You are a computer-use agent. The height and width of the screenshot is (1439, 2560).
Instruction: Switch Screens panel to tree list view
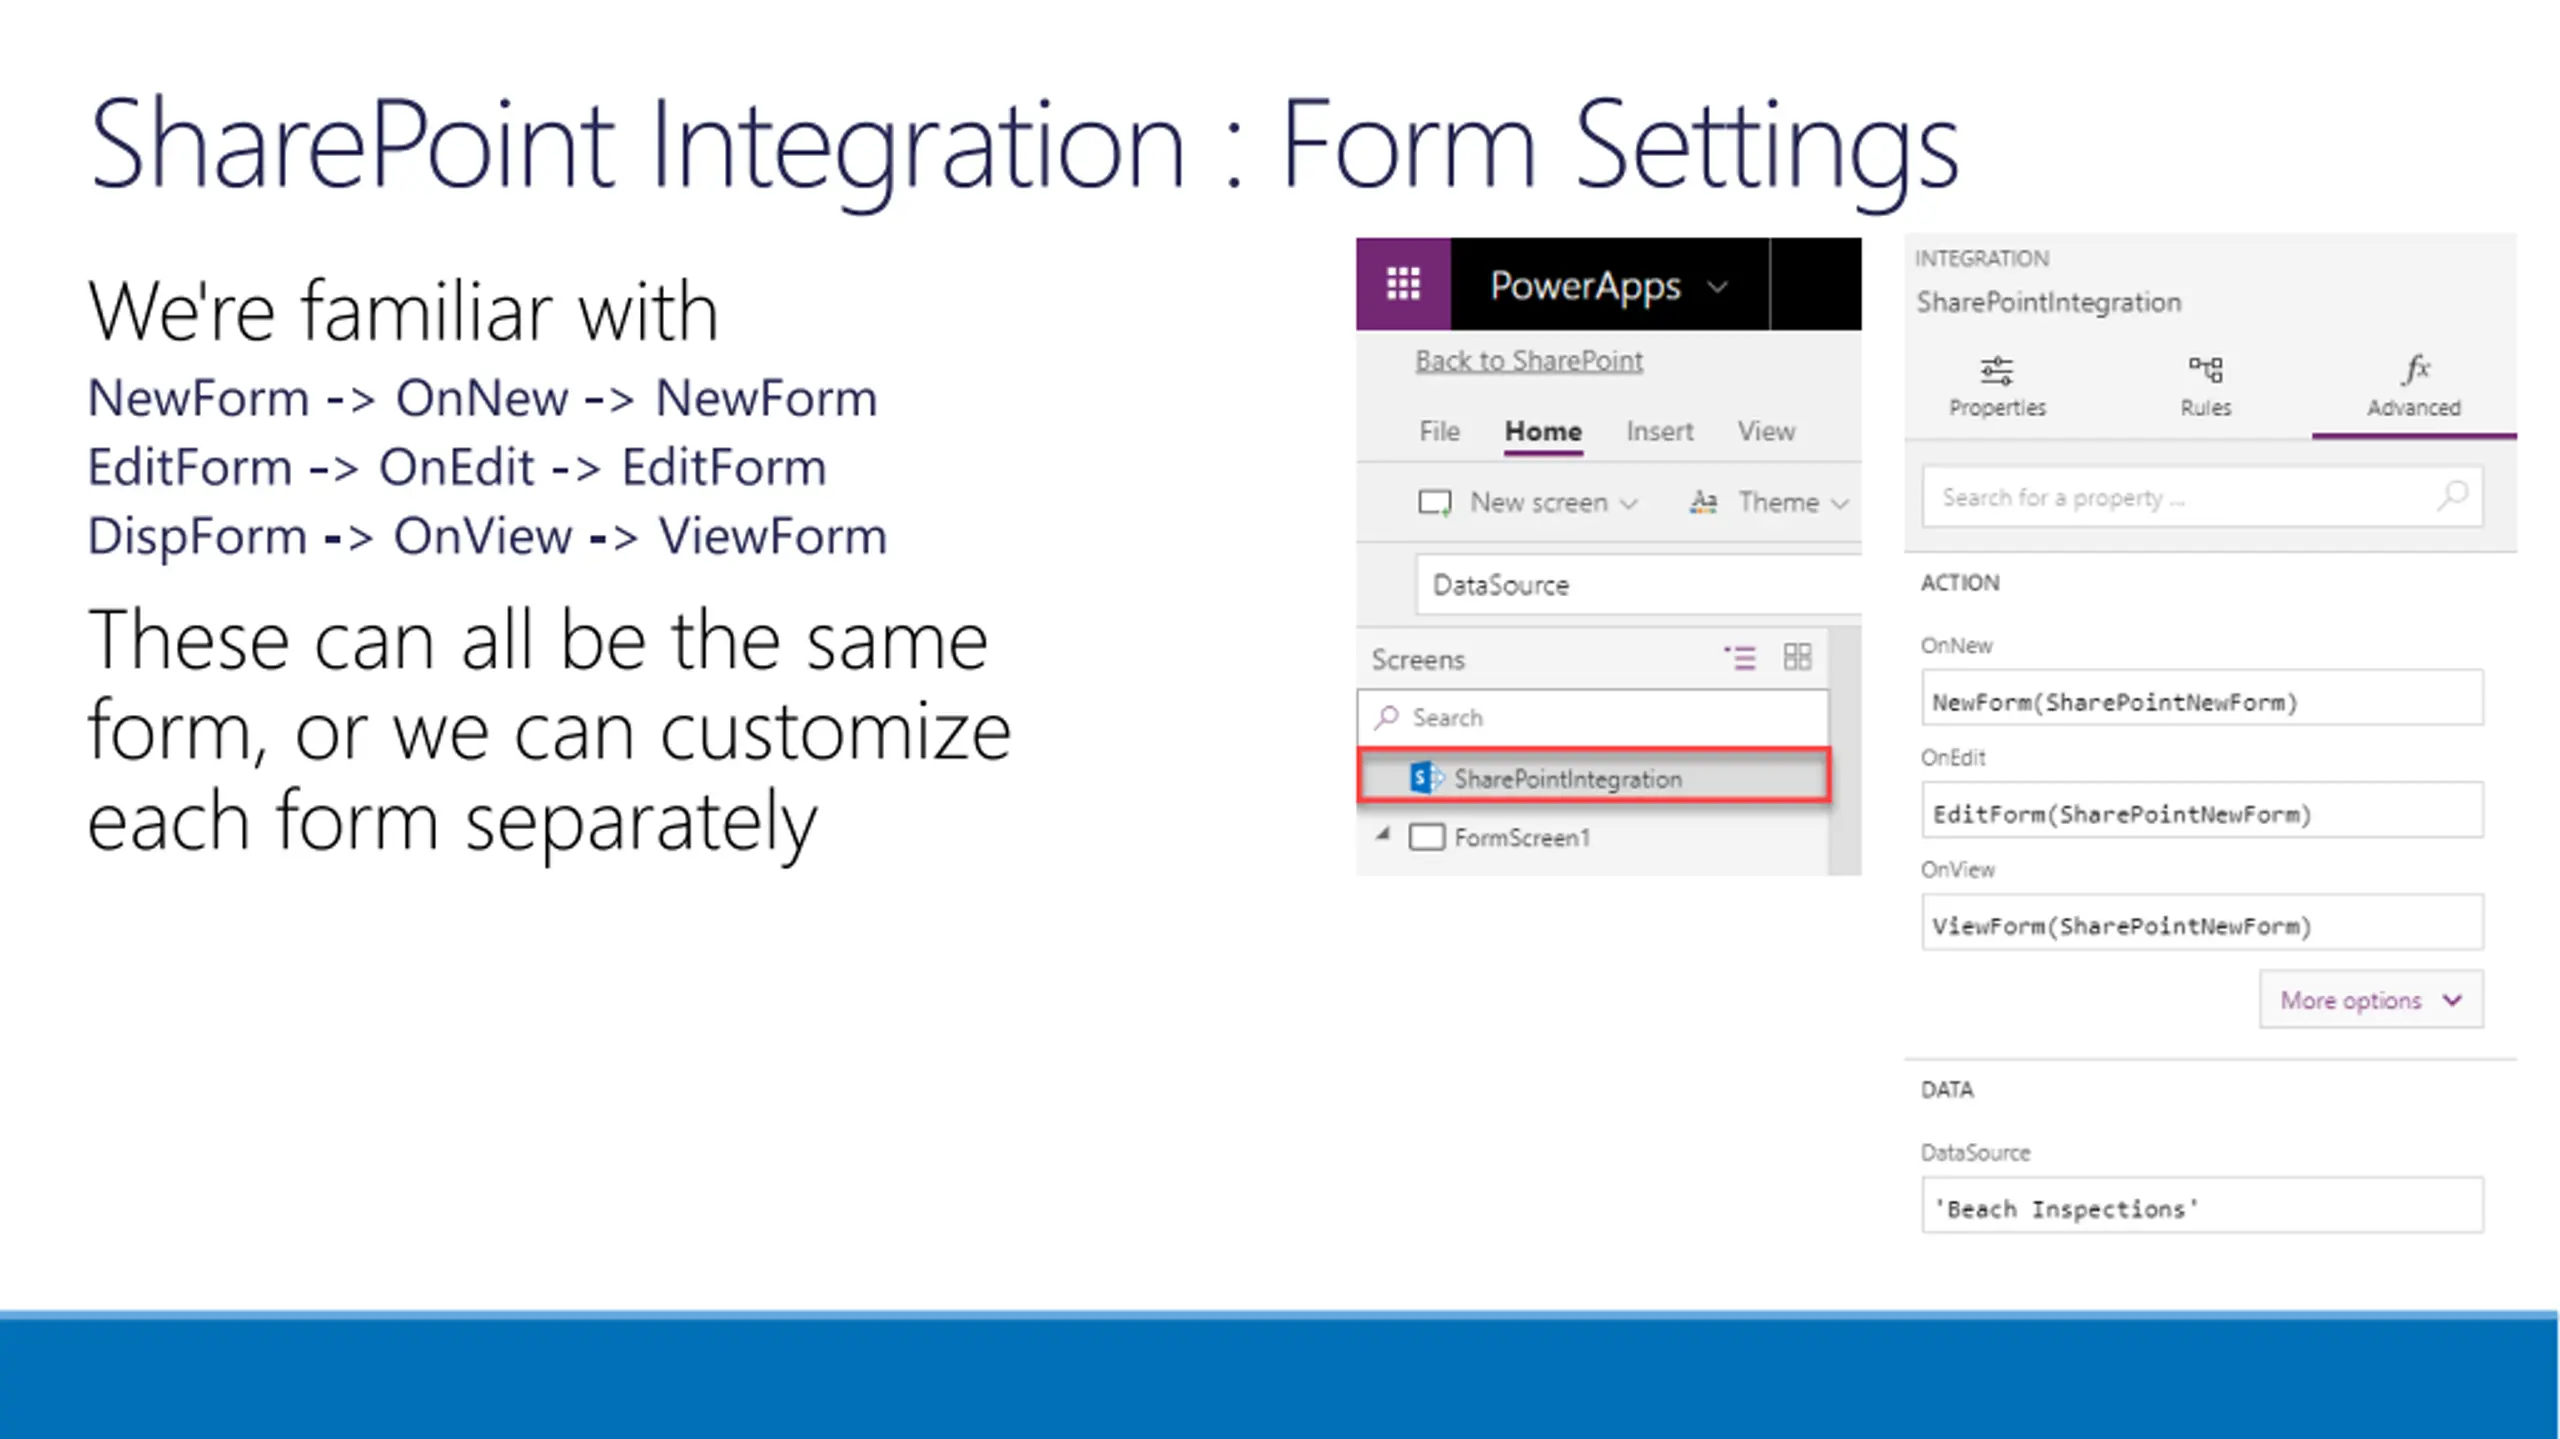(x=1739, y=657)
